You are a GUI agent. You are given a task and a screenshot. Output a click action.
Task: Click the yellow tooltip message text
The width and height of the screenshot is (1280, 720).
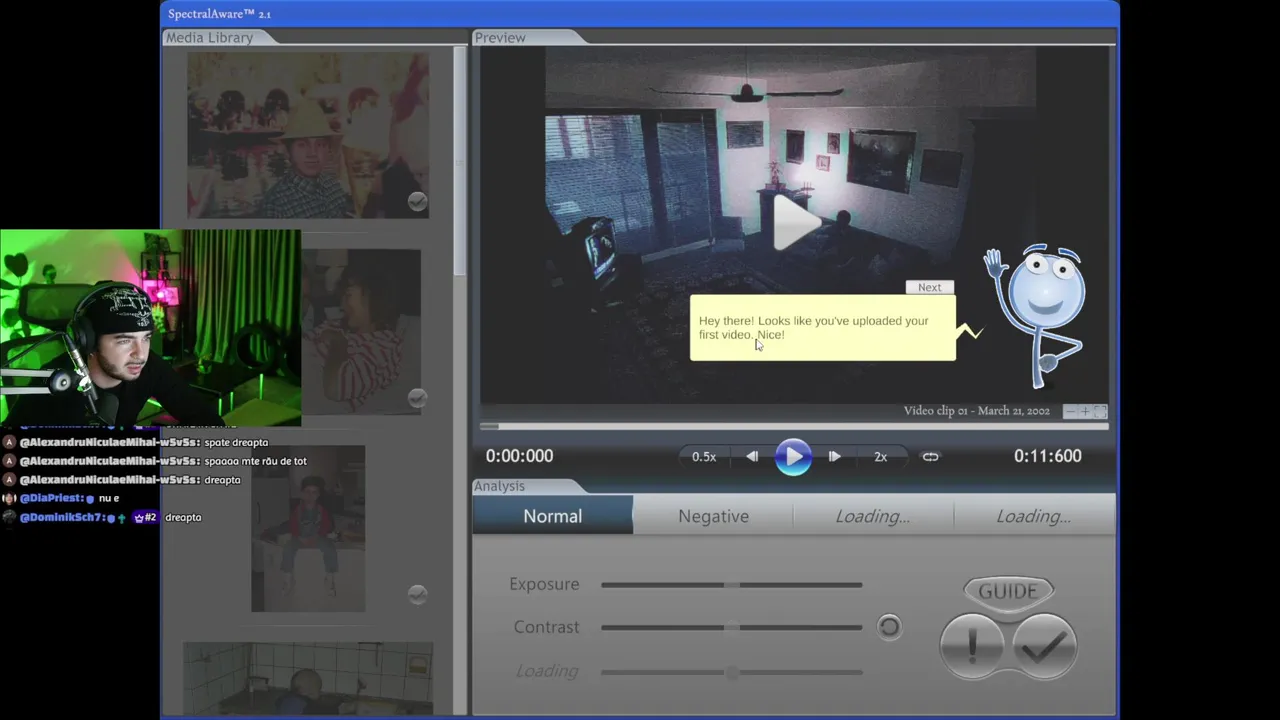click(x=813, y=328)
